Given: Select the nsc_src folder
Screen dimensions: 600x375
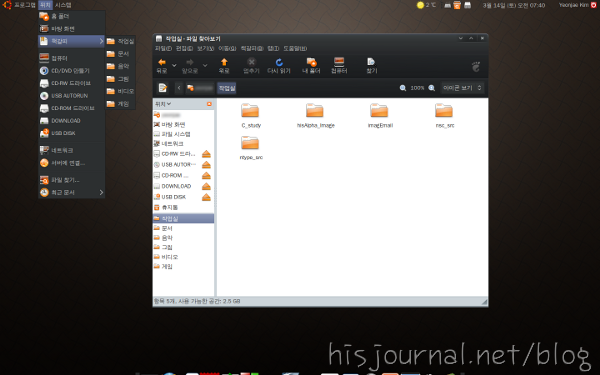Looking at the screenshot, I should click(445, 115).
